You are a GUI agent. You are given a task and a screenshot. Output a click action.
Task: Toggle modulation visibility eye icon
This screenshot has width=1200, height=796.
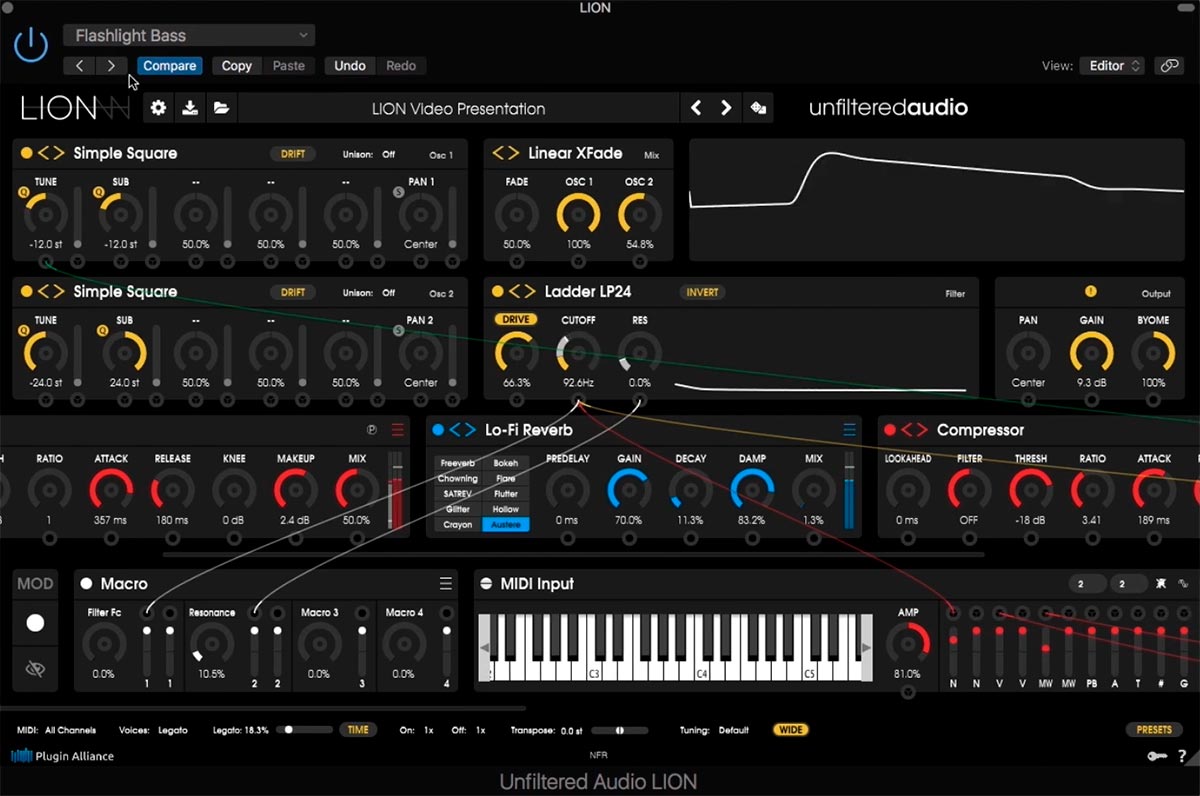(35, 669)
